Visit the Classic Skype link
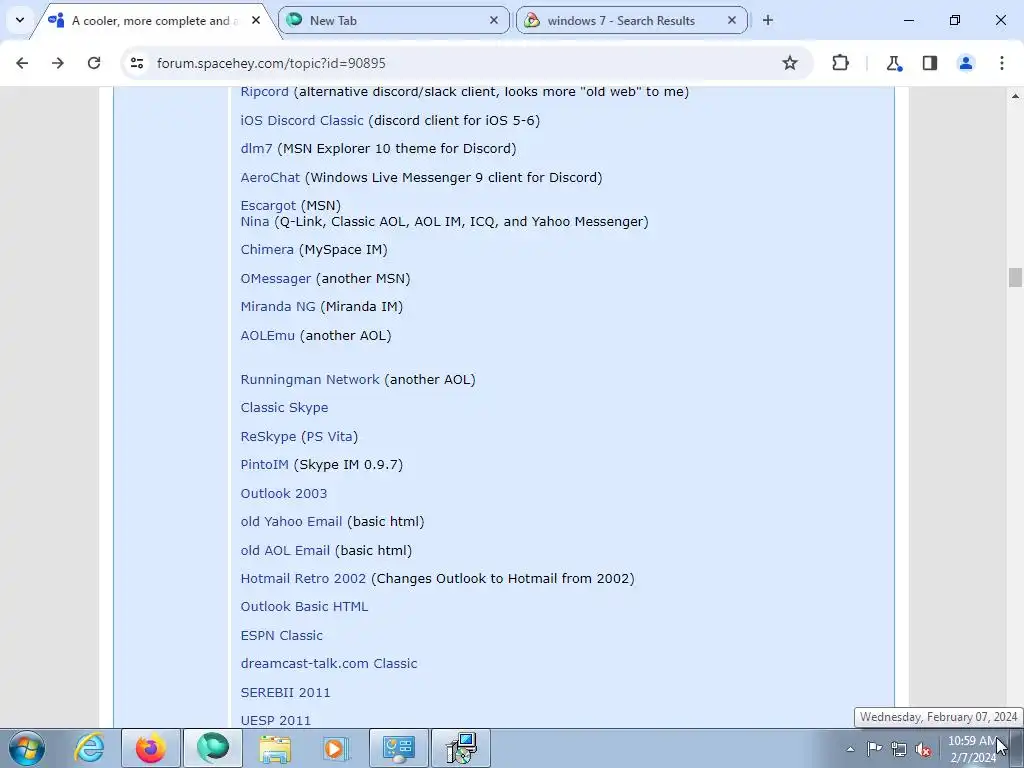Screen dimensions: 1024x768 tap(284, 408)
